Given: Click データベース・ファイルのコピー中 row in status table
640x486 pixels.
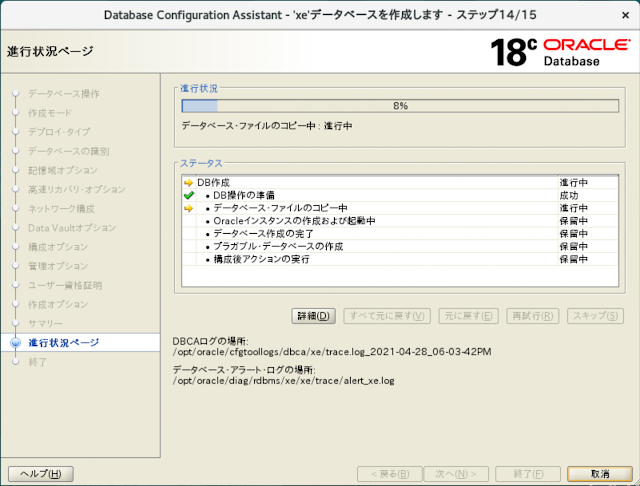Looking at the screenshot, I should click(x=400, y=208).
